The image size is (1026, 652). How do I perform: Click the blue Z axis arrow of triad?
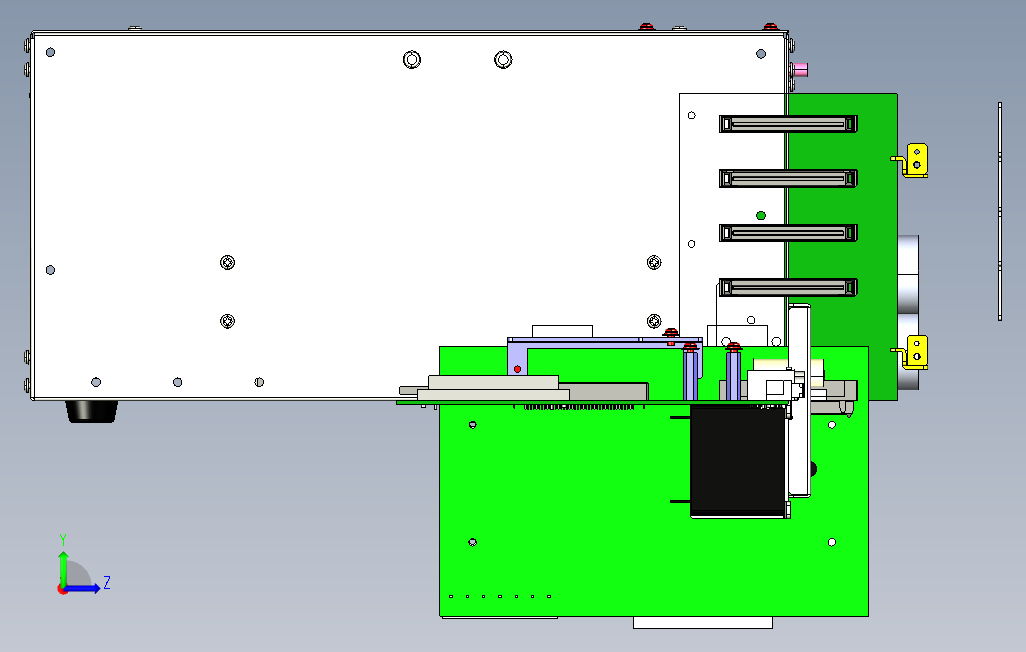[83, 589]
